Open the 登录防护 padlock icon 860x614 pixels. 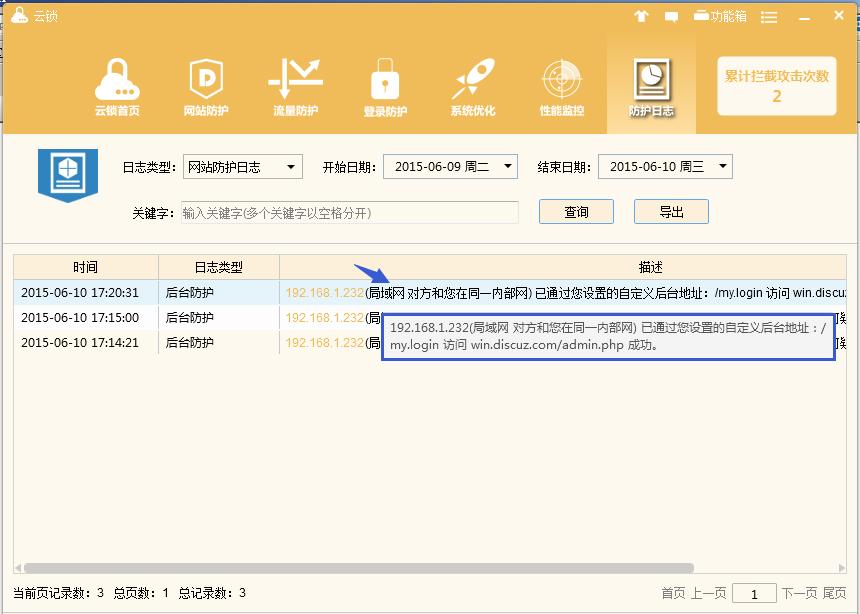[384, 87]
